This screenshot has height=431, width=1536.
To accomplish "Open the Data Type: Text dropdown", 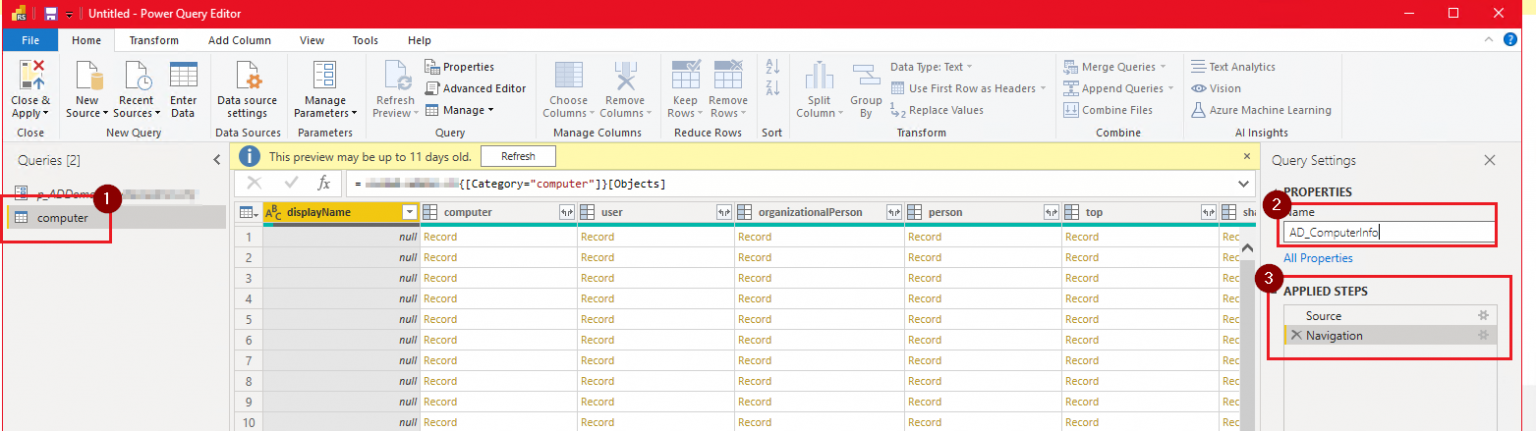I will tap(932, 67).
